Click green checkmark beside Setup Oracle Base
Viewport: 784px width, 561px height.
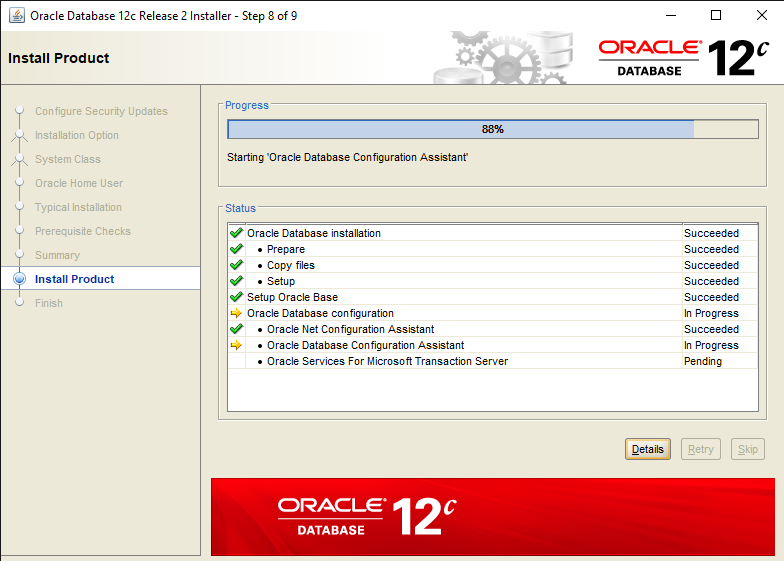(x=236, y=297)
